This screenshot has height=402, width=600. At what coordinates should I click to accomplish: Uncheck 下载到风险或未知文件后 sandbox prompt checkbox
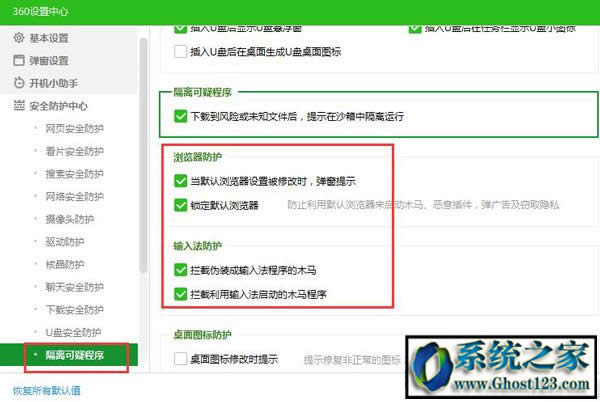180,116
